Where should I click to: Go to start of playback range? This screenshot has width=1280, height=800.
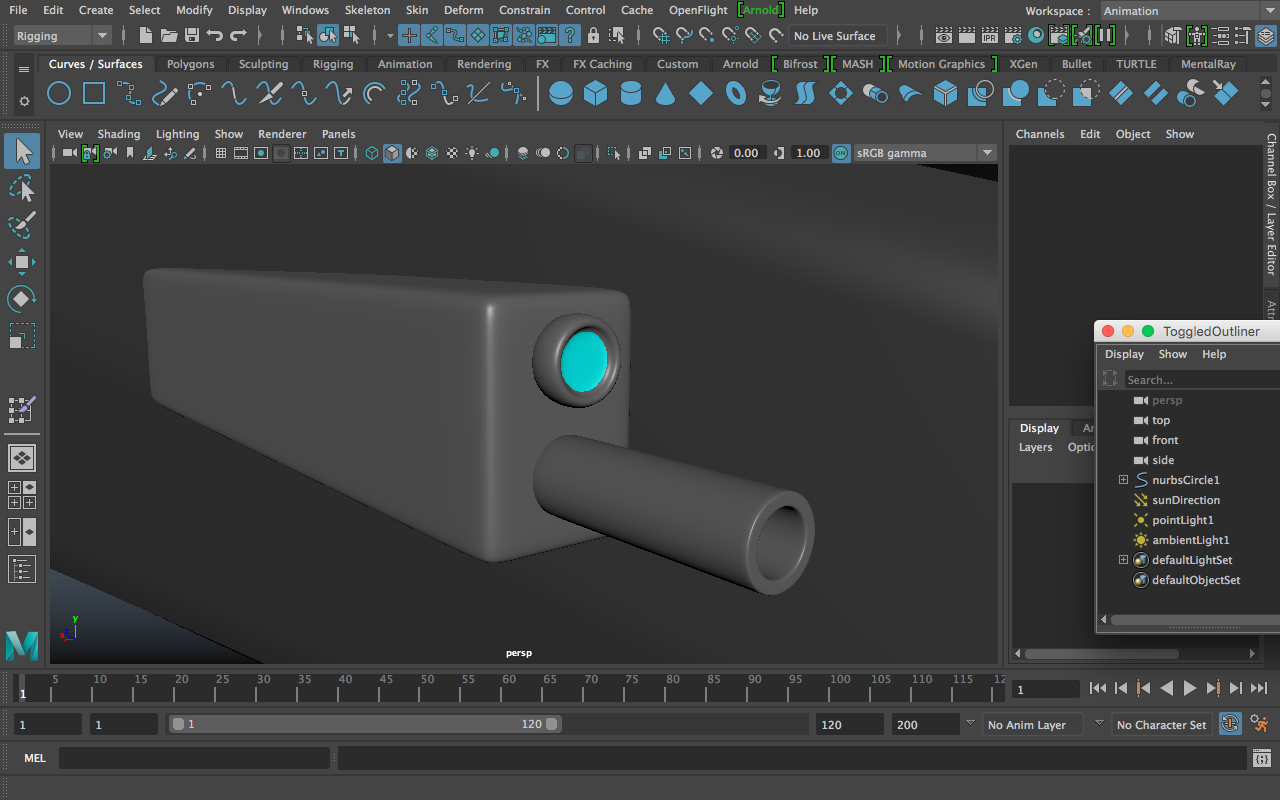[x=1098, y=688]
